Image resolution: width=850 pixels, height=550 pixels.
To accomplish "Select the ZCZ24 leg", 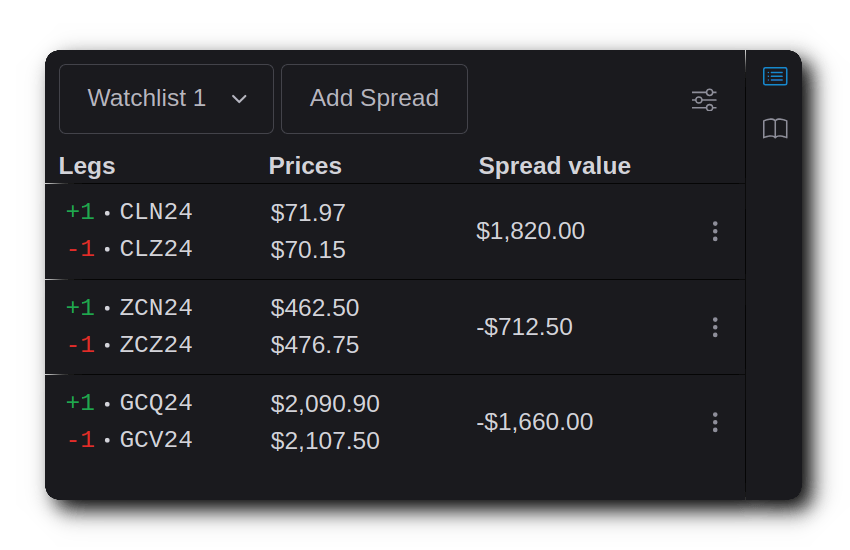I will (x=156, y=345).
